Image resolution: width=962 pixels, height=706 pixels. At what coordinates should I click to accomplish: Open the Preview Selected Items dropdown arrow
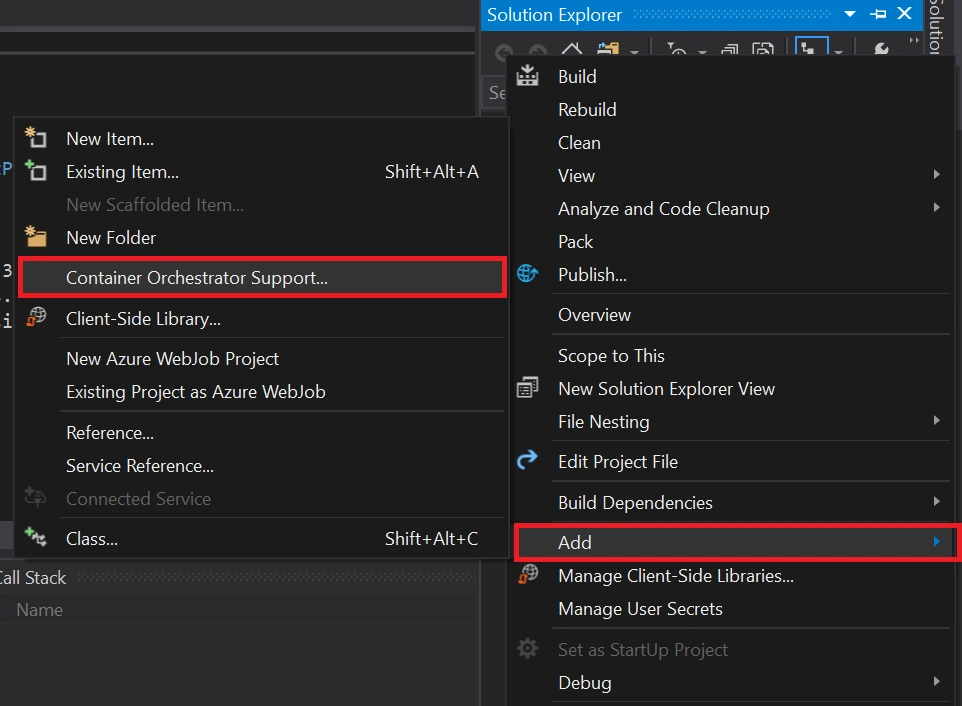(x=838, y=52)
